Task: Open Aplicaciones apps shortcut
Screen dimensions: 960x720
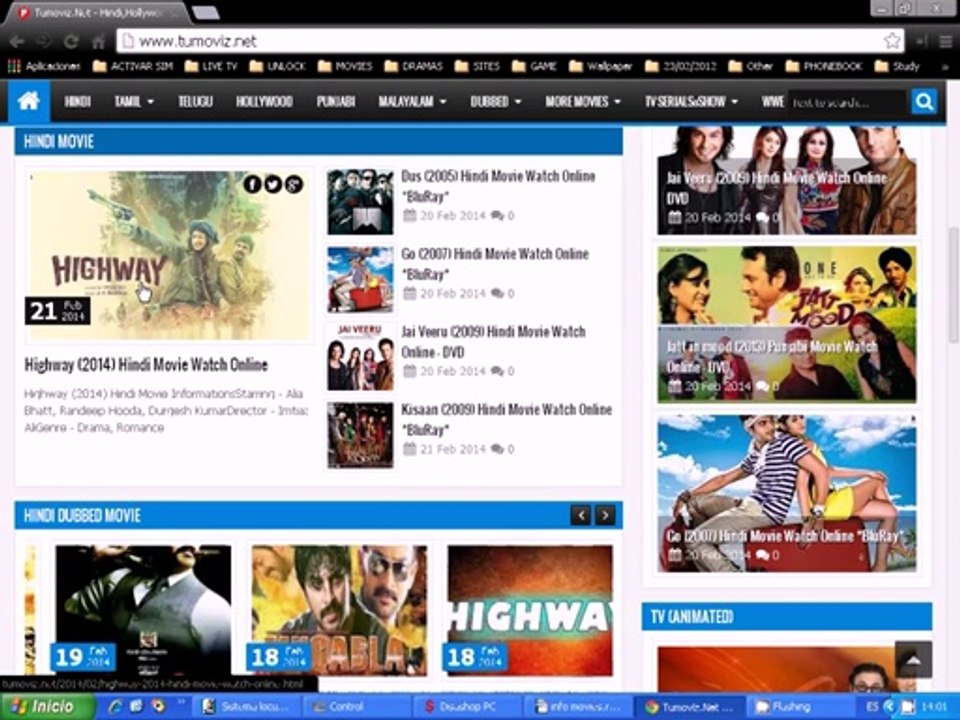Action: click(44, 66)
